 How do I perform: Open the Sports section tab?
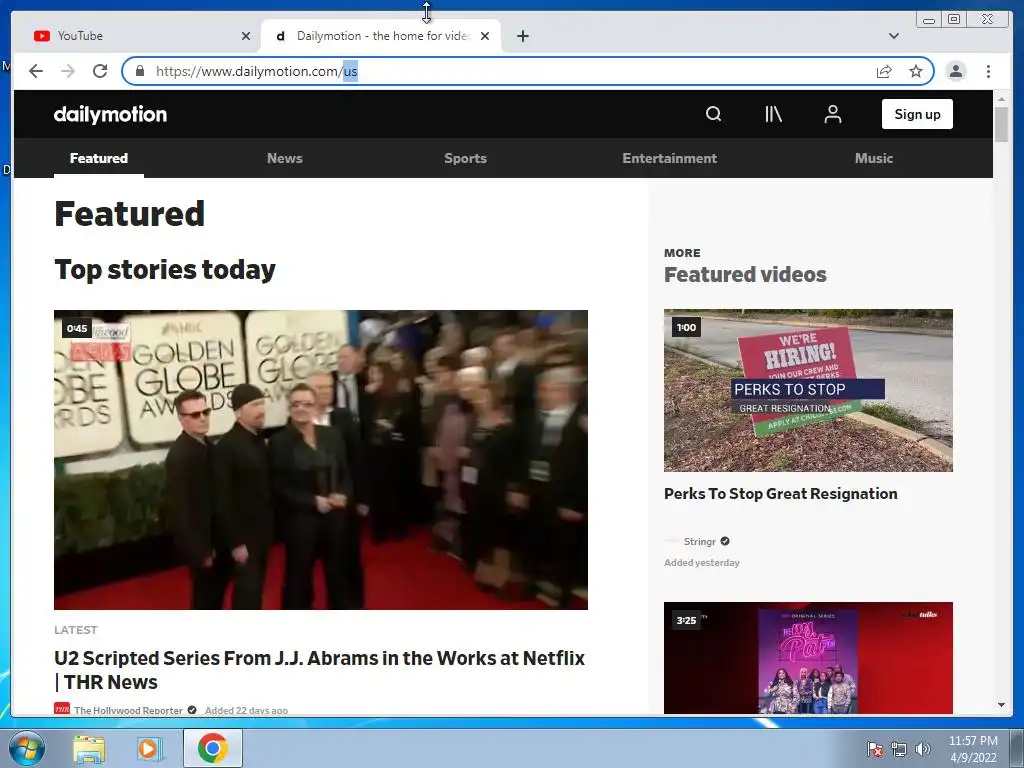466,158
